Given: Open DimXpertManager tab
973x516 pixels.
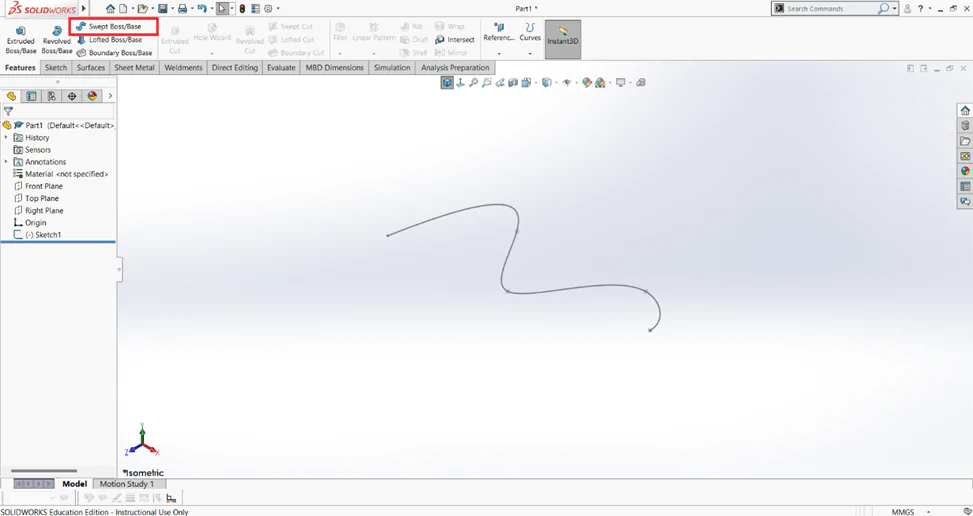Looking at the screenshot, I should click(x=72, y=96).
